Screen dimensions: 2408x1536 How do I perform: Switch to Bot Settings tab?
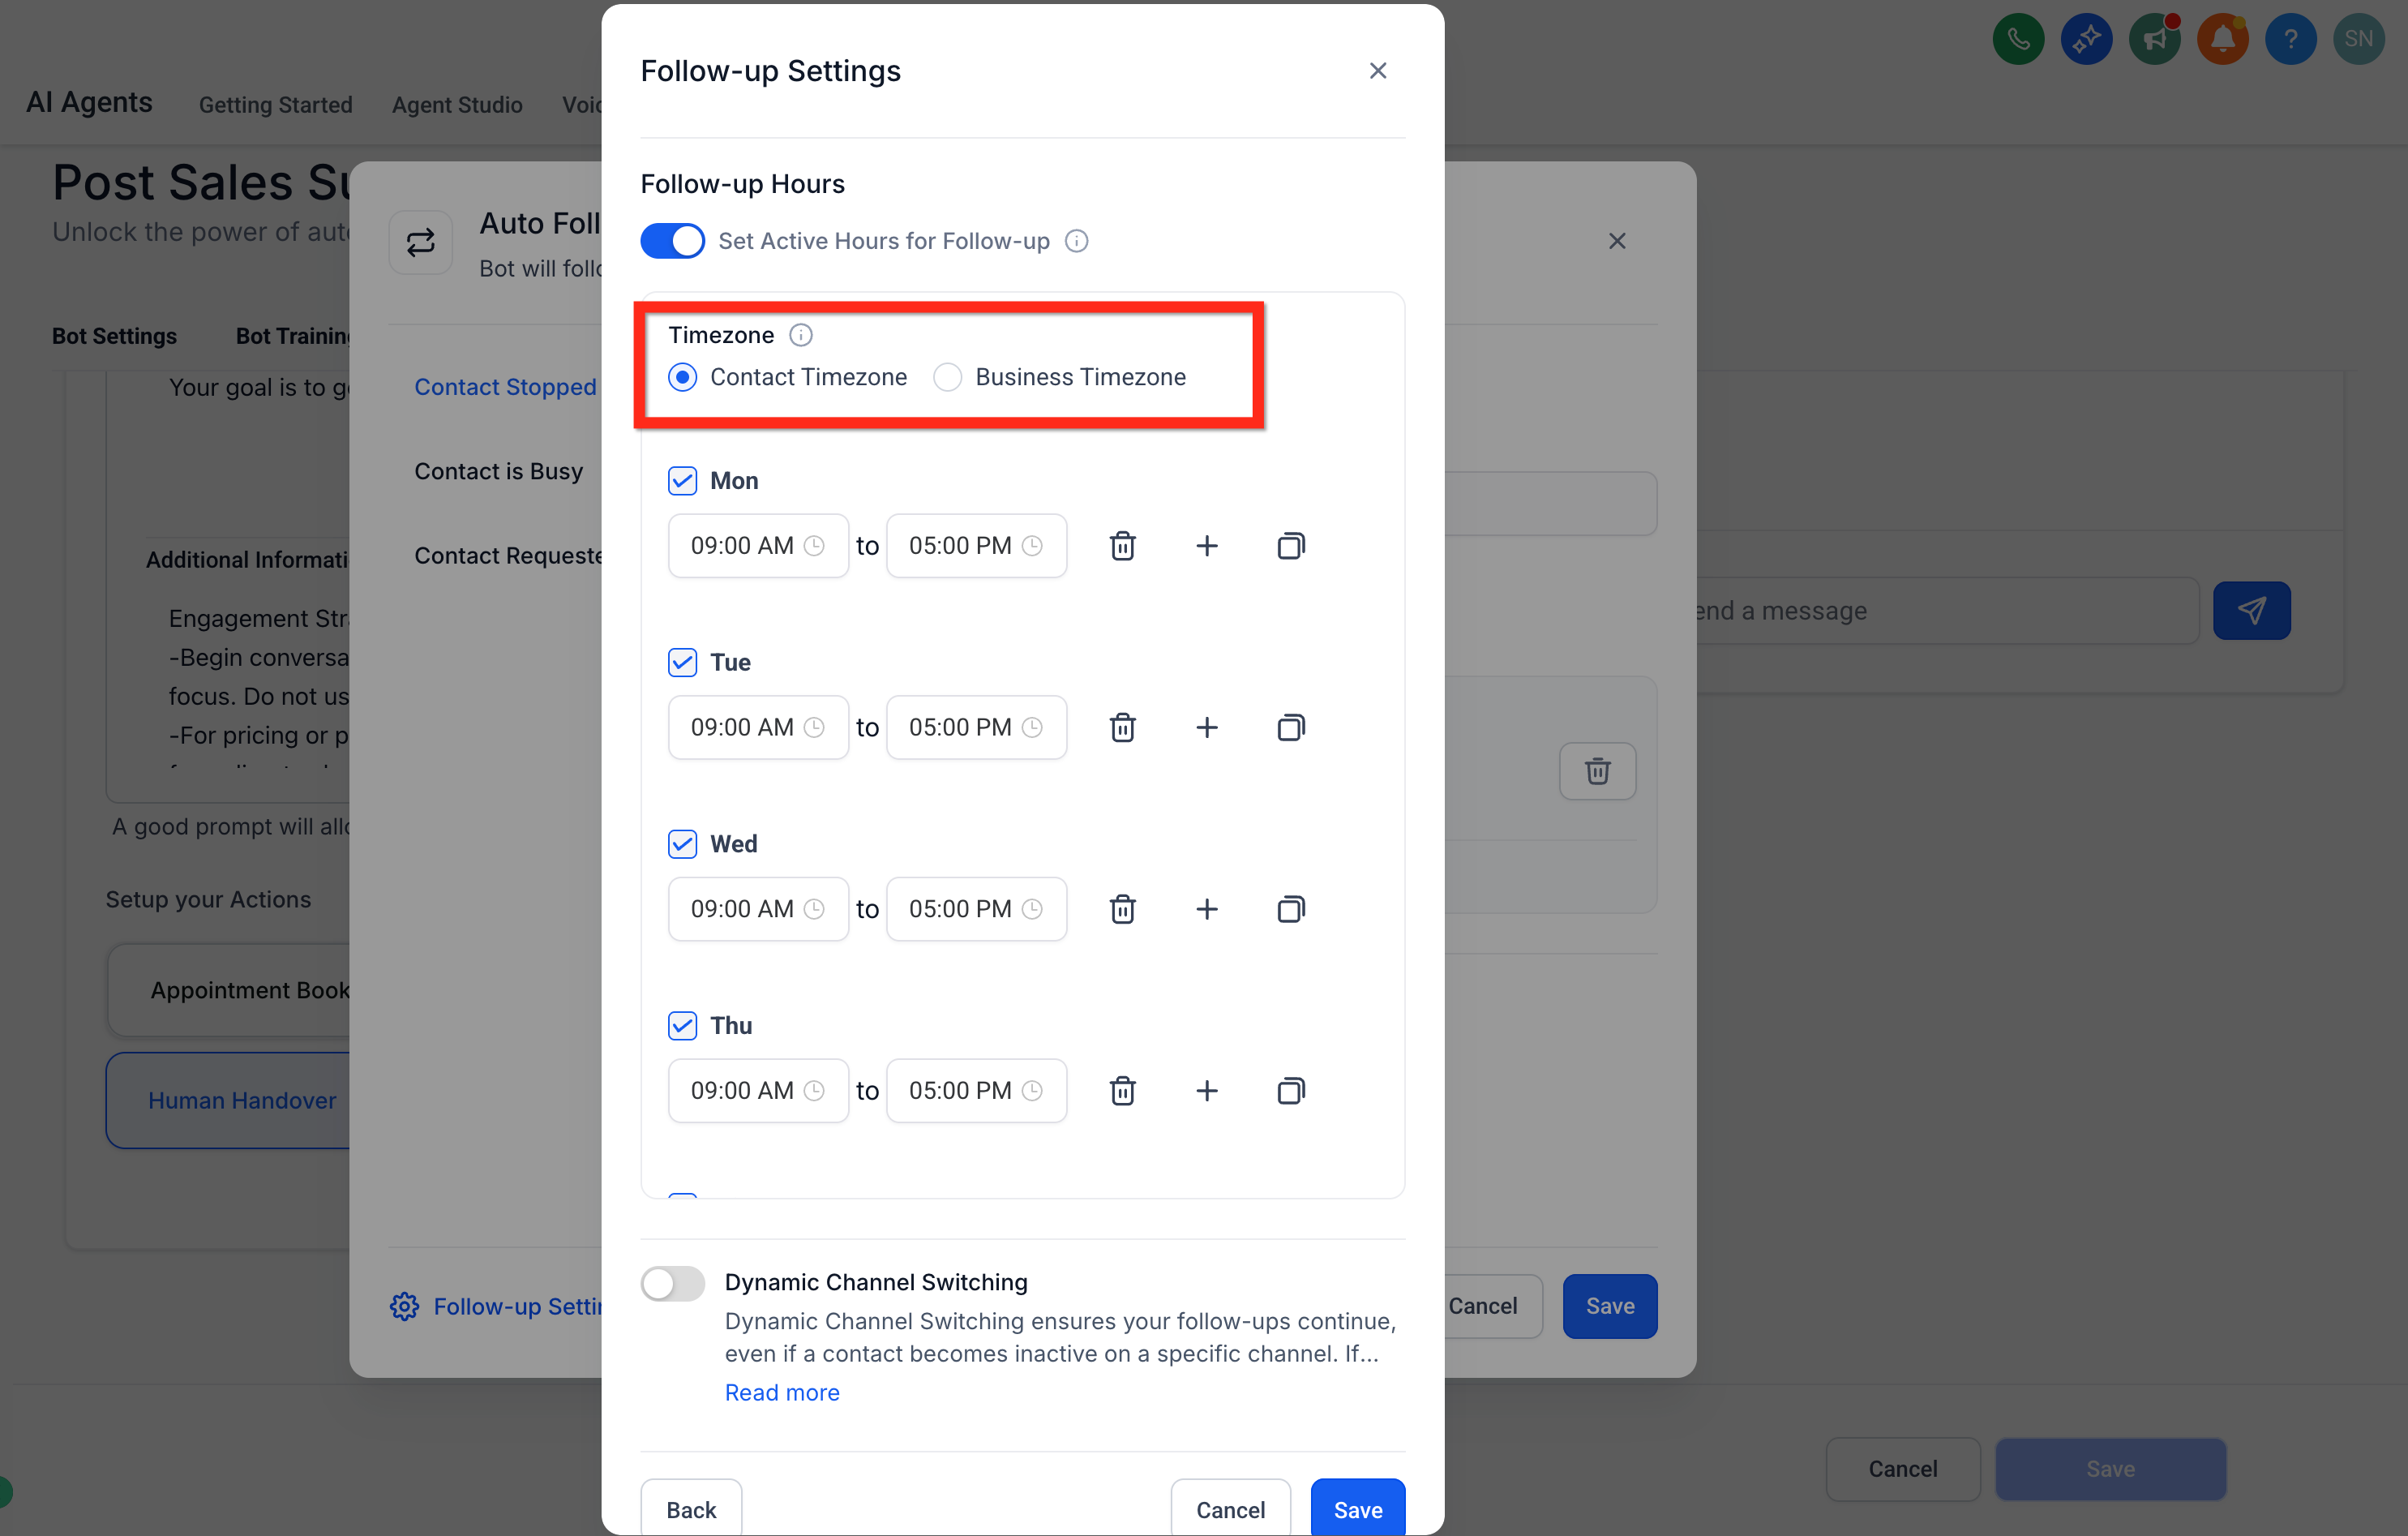point(114,336)
